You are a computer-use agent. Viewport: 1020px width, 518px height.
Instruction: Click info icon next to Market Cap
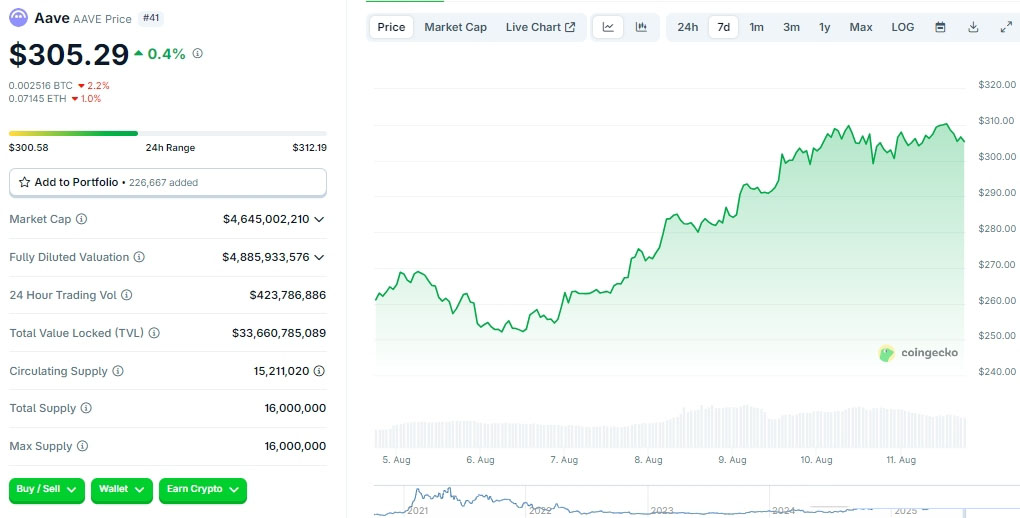tap(82, 219)
